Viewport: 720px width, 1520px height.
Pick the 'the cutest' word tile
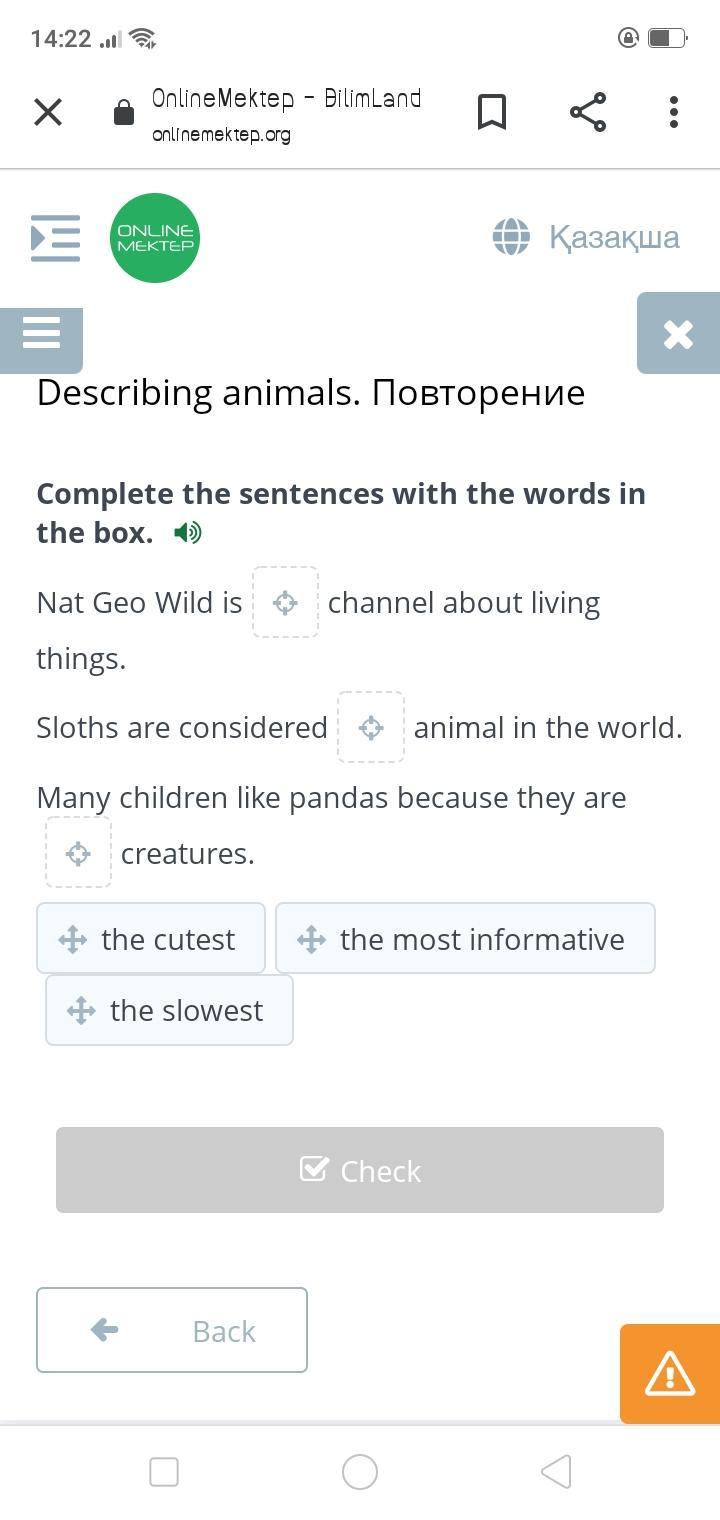click(151, 939)
